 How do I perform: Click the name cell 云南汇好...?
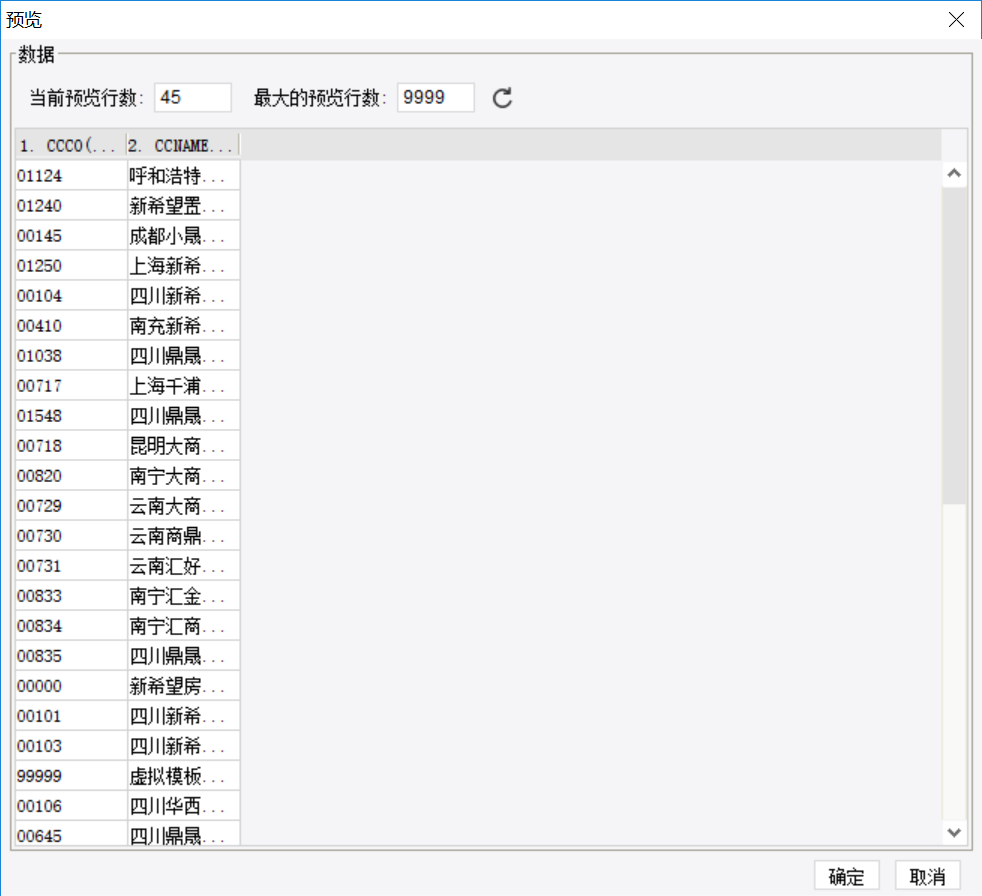pyautogui.click(x=183, y=566)
